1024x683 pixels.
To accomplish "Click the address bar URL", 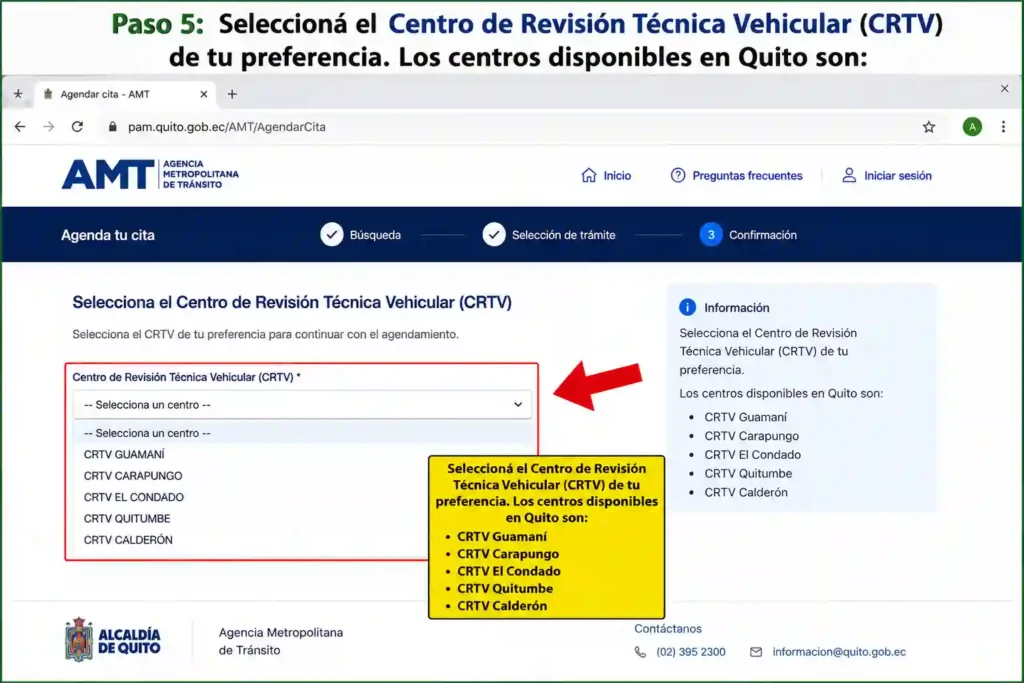I will coord(227,127).
